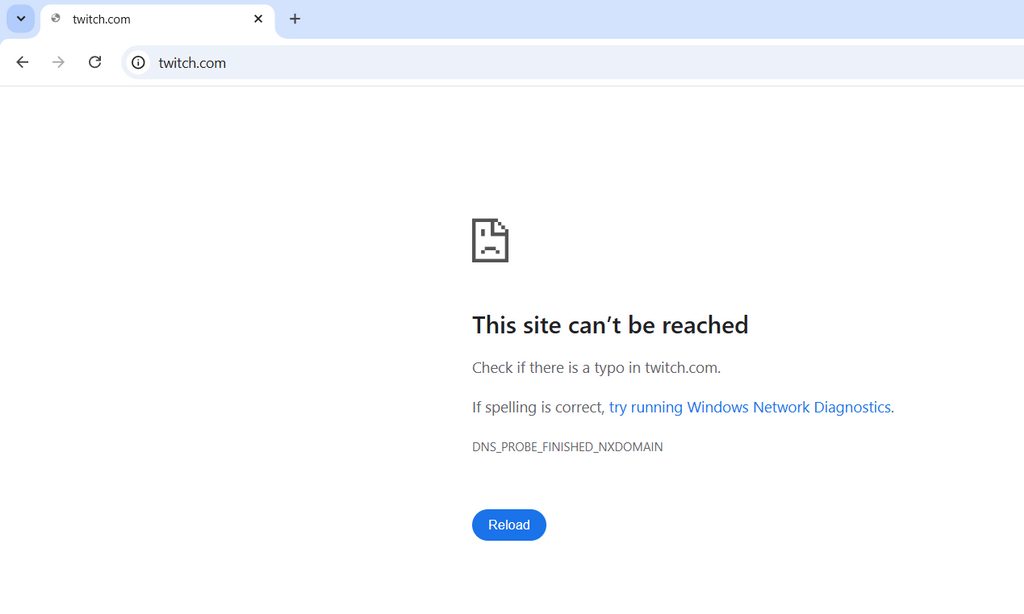Click the "If spelling is correct," text

click(x=538, y=407)
